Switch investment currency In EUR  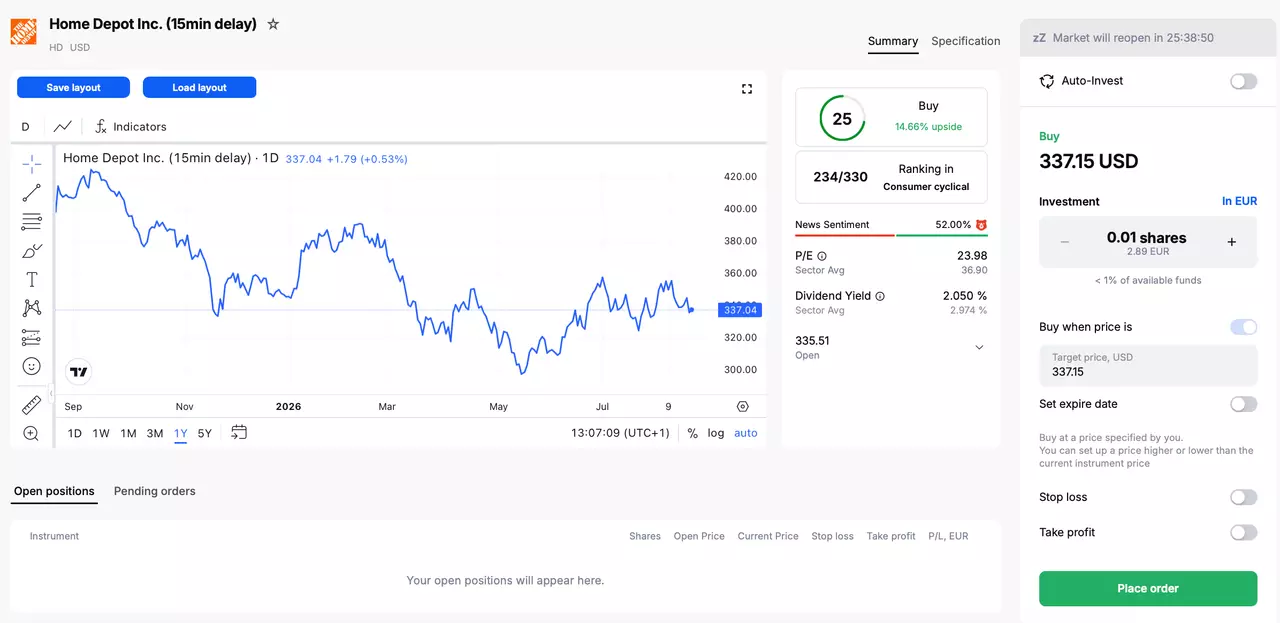(x=1239, y=201)
